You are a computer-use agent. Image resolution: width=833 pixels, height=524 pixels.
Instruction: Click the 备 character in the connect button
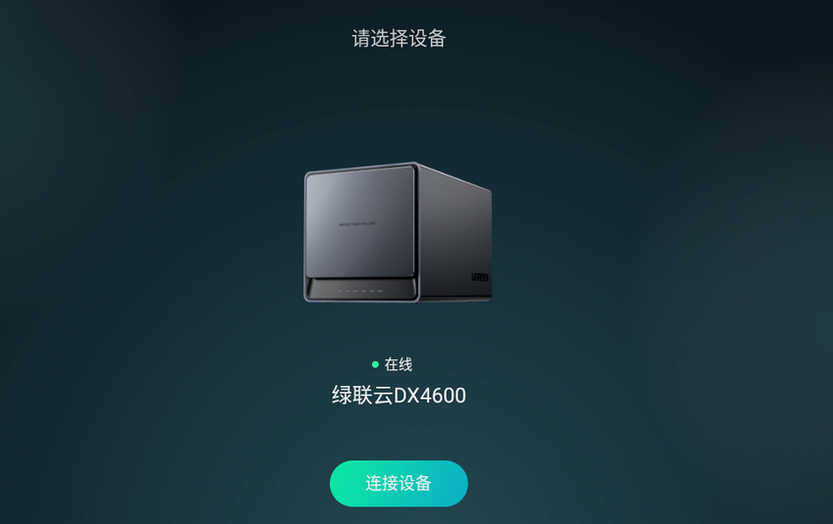coord(423,483)
